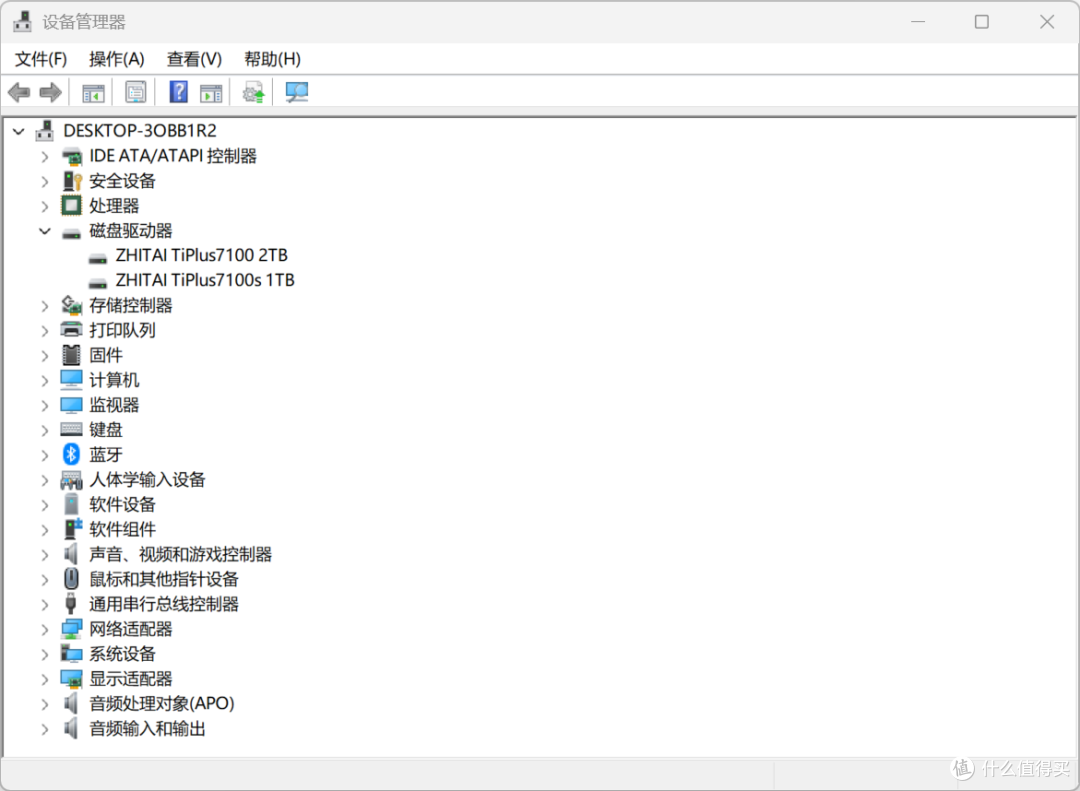The image size is (1080, 791).
Task: Click the scan for hardware changes icon
Action: coord(297,92)
